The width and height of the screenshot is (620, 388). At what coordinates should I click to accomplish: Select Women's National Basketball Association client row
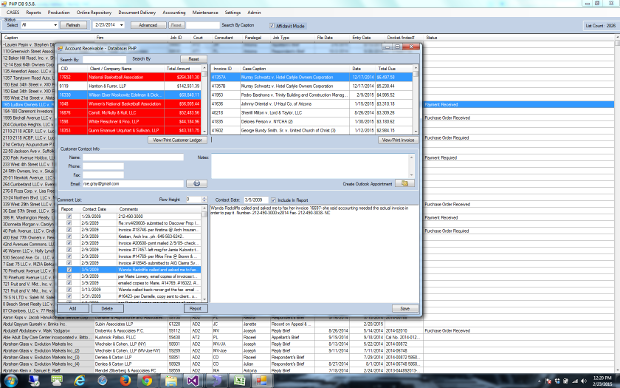130,104
